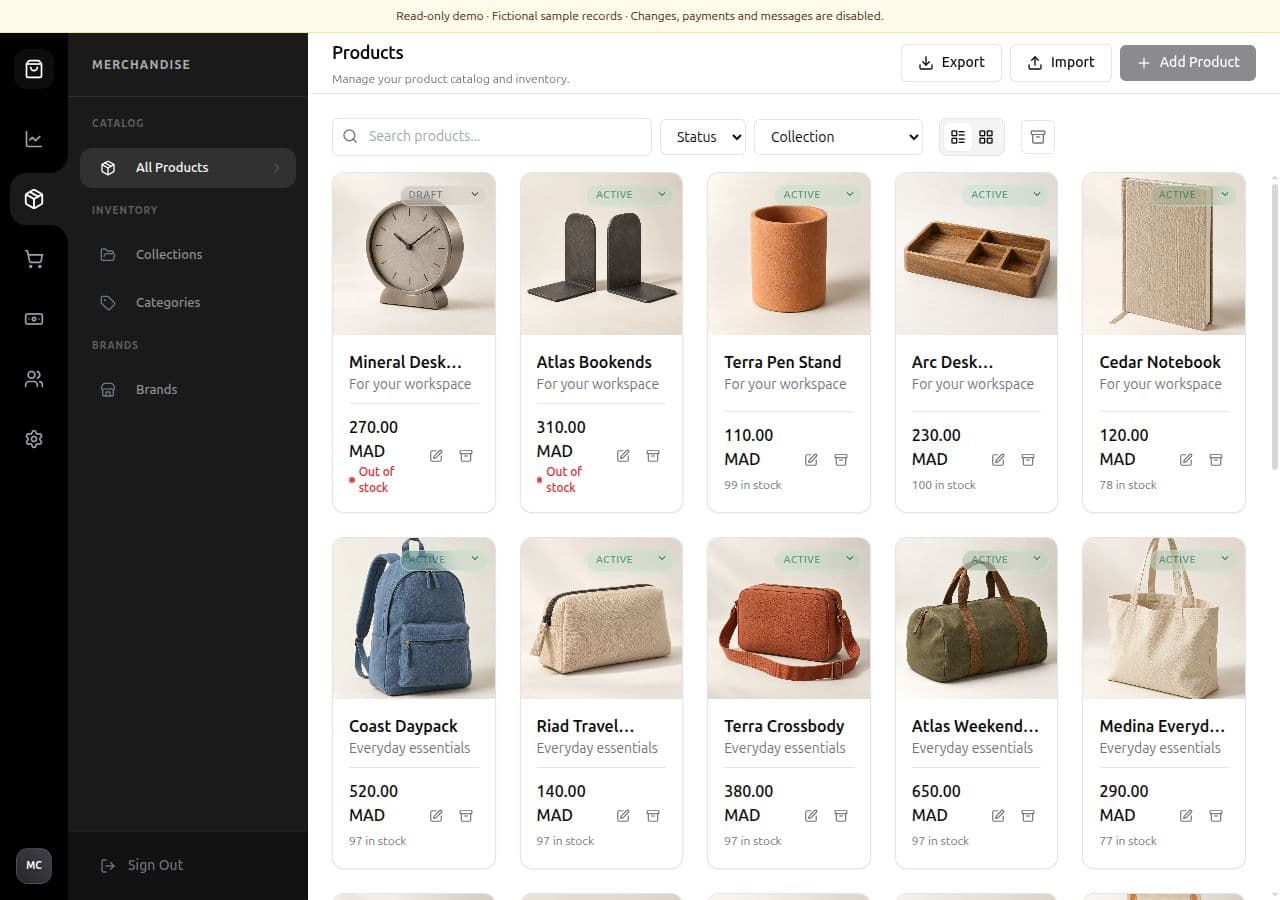
Task: Open the Status filter dropdown
Action: click(703, 137)
